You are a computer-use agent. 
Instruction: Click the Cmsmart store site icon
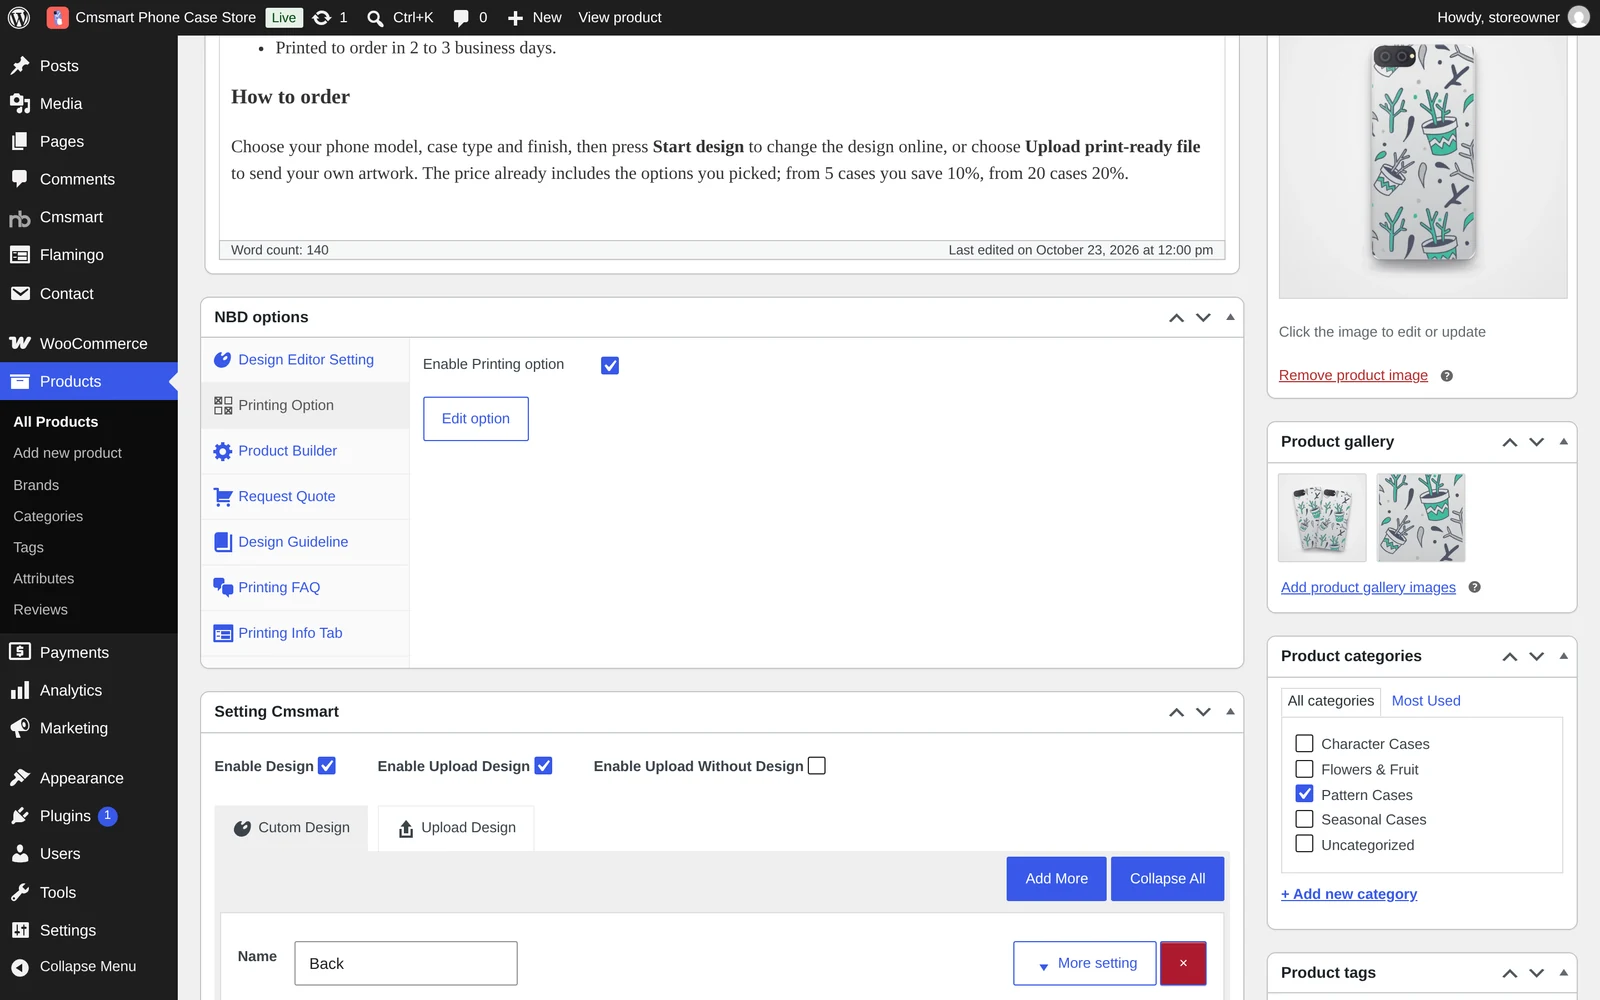click(57, 17)
